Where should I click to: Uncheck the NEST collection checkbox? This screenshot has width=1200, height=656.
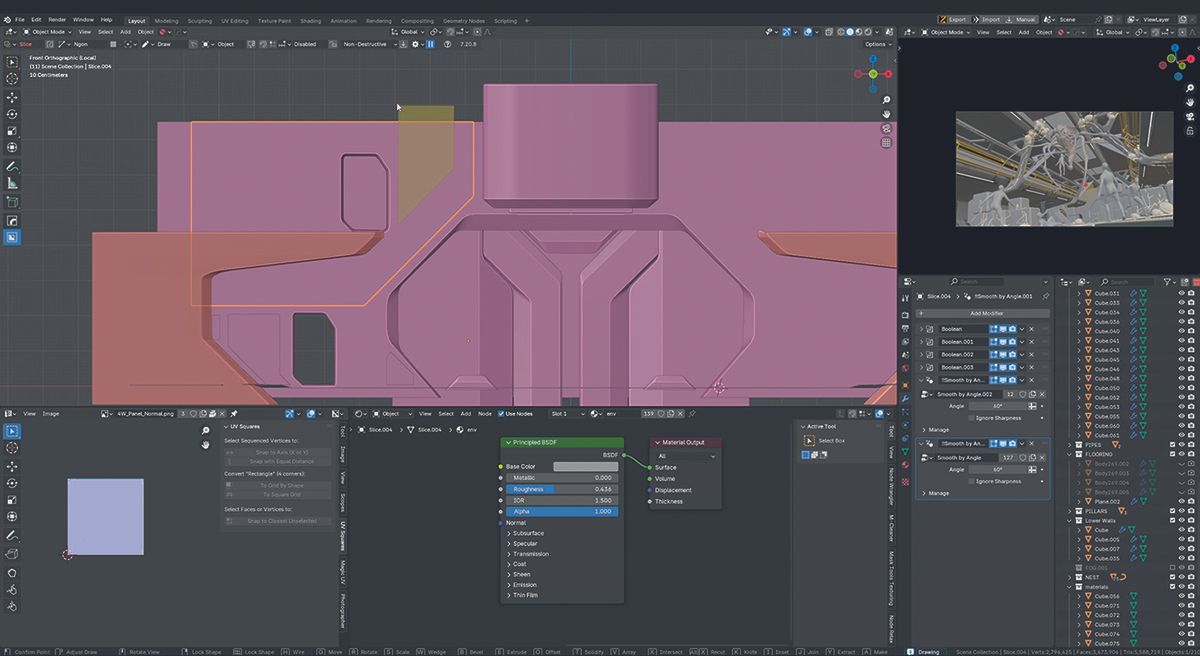coord(1173,577)
